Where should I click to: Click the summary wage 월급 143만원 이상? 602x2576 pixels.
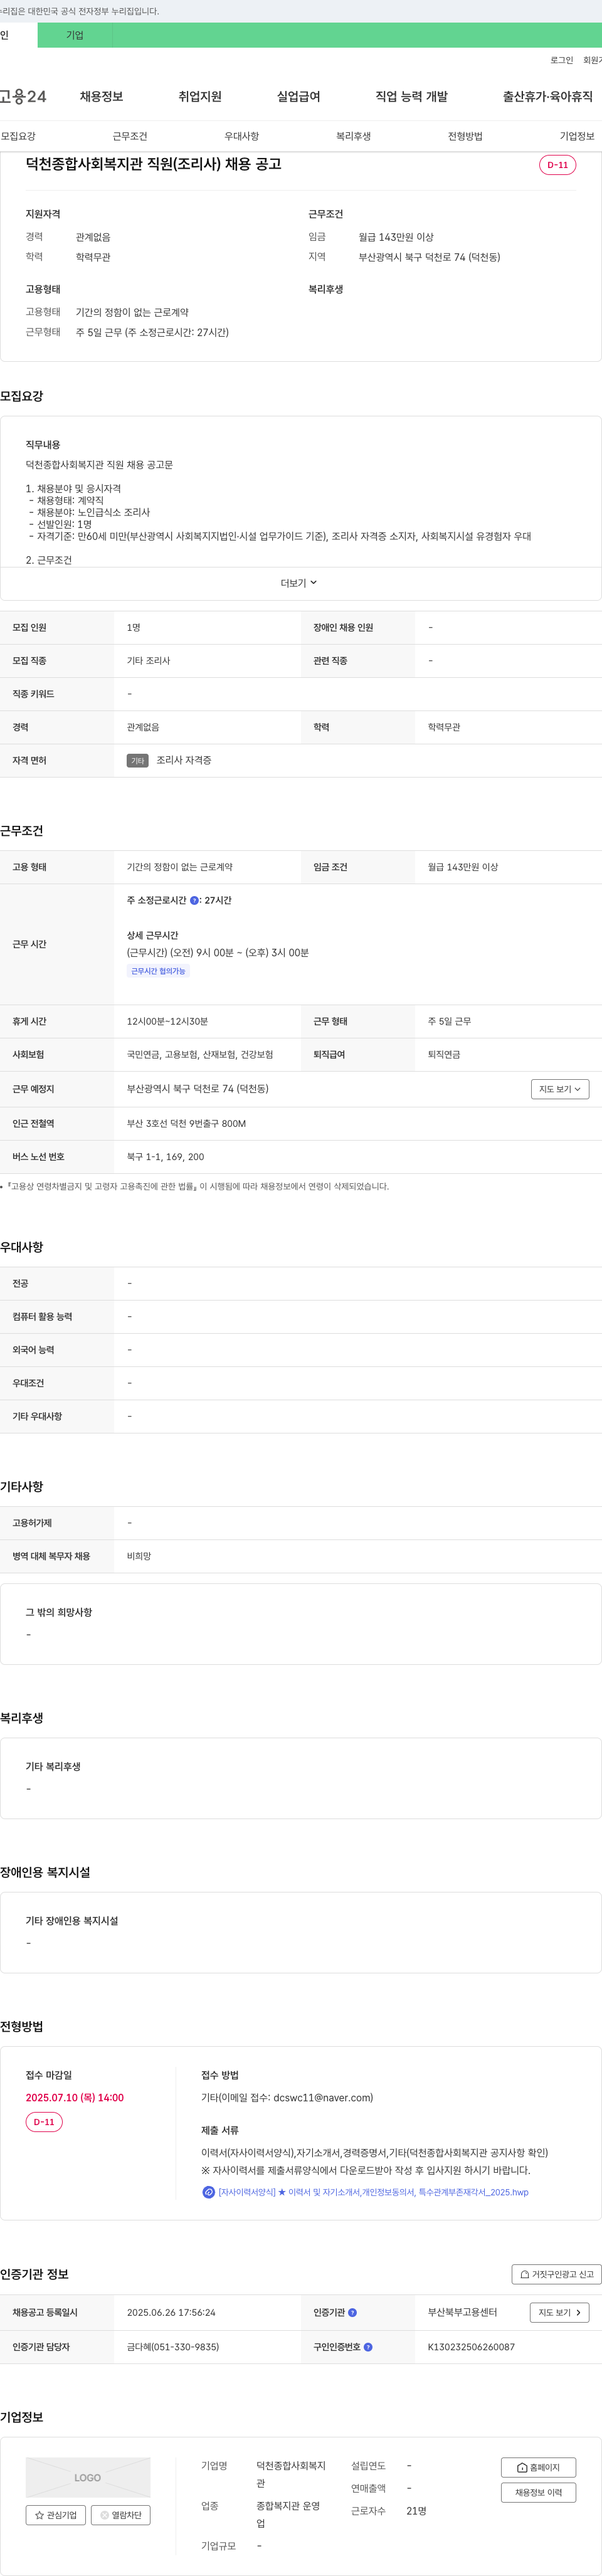point(396,237)
